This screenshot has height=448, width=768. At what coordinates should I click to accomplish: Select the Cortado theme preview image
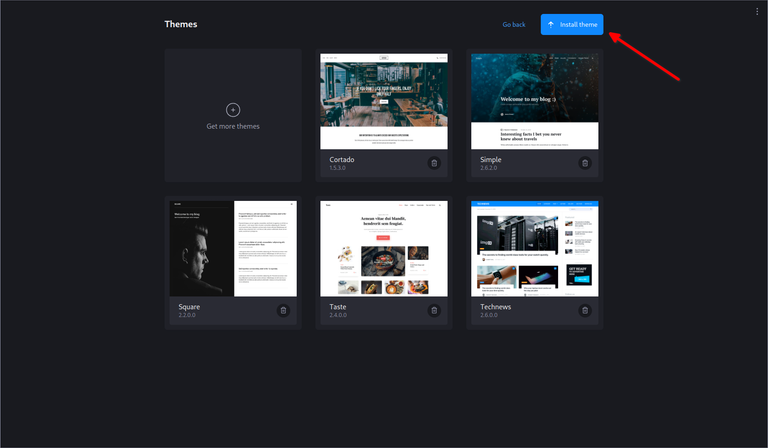tap(384, 101)
